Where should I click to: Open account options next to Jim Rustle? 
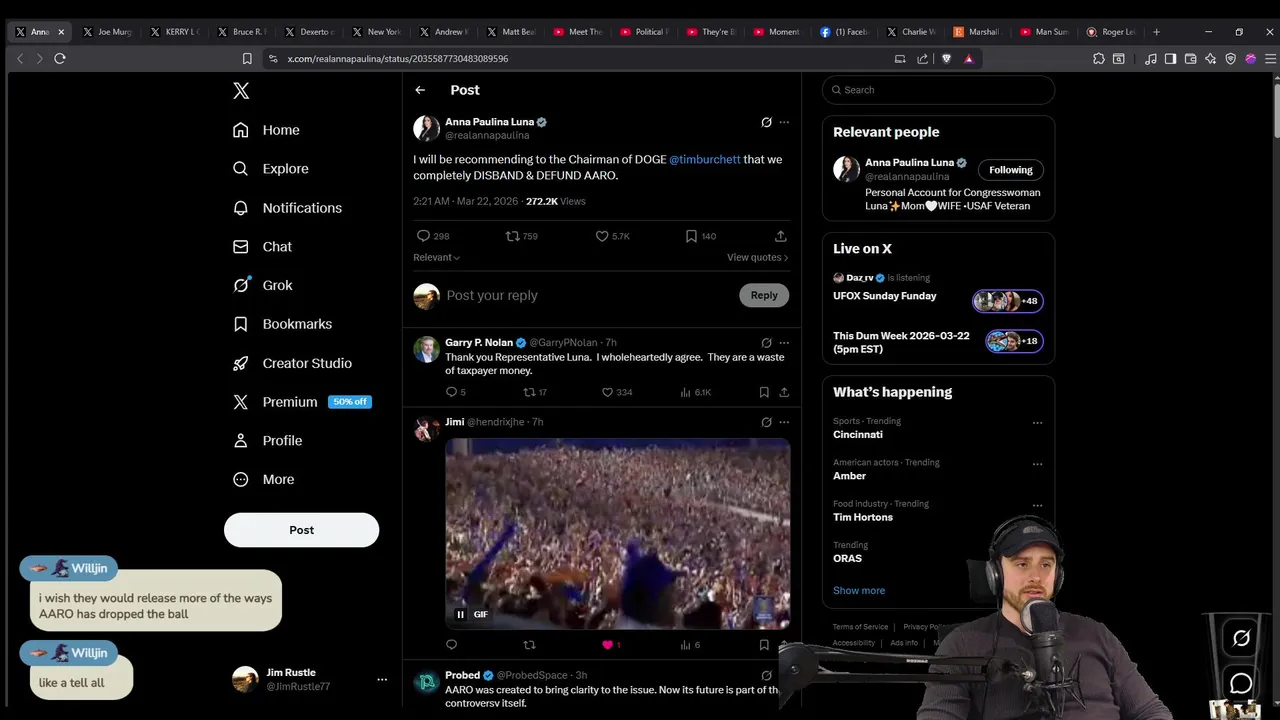381,679
